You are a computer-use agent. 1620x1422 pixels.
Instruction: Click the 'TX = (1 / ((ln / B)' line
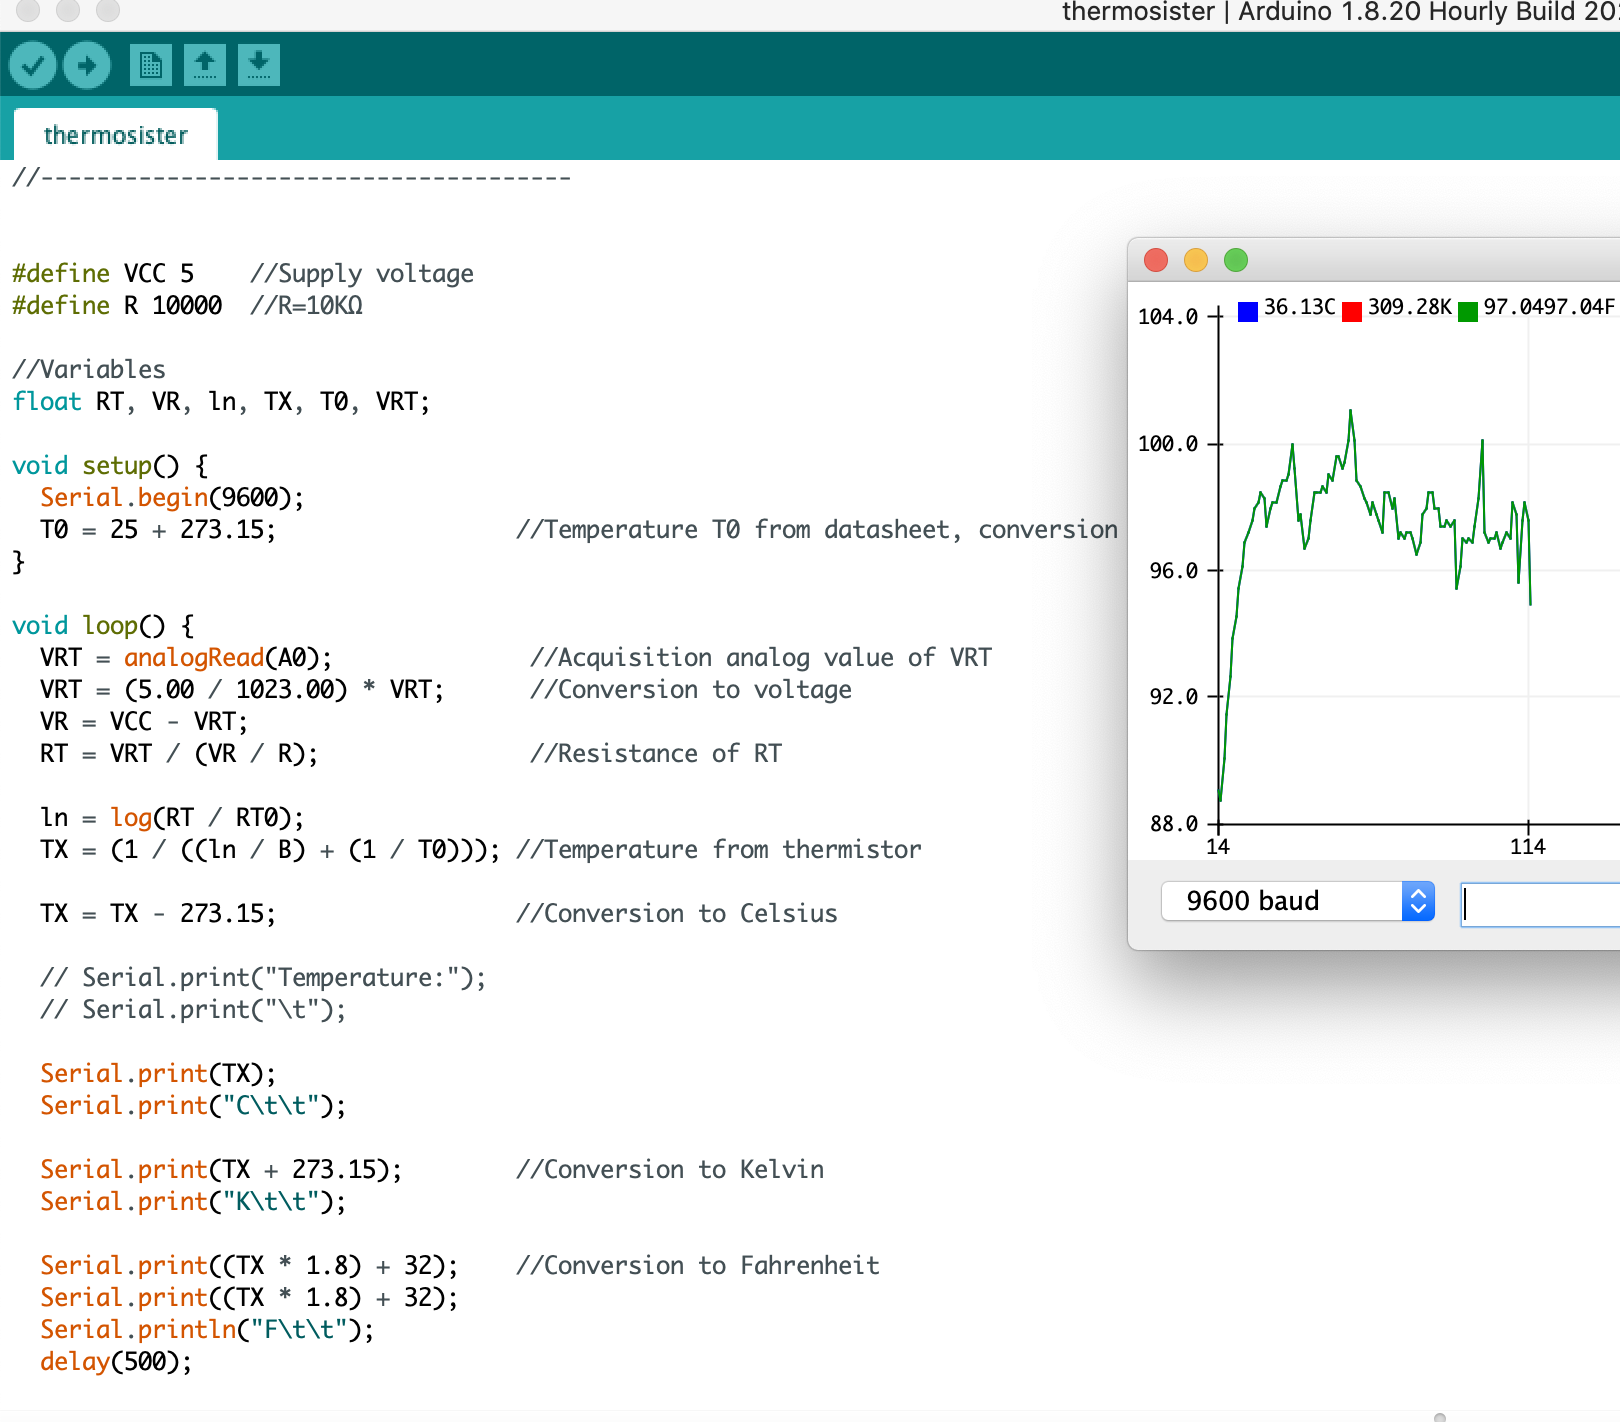[x=270, y=850]
